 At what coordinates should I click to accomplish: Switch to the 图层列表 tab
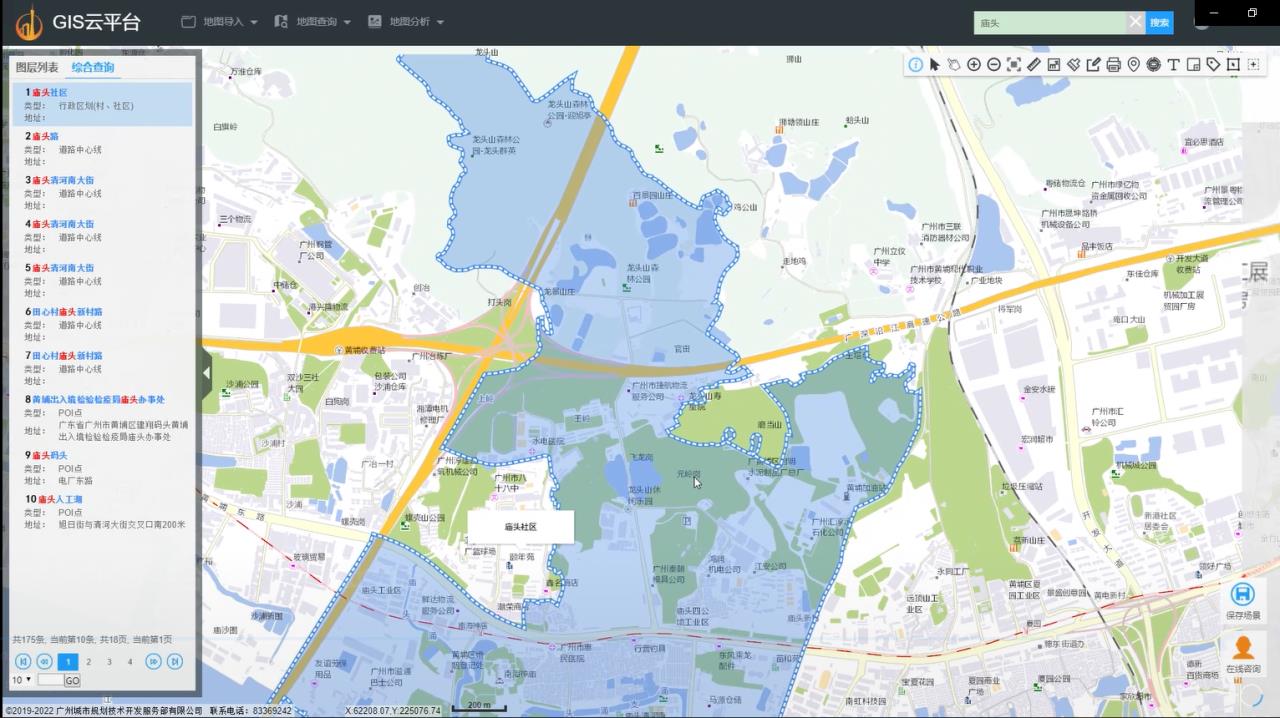37,67
